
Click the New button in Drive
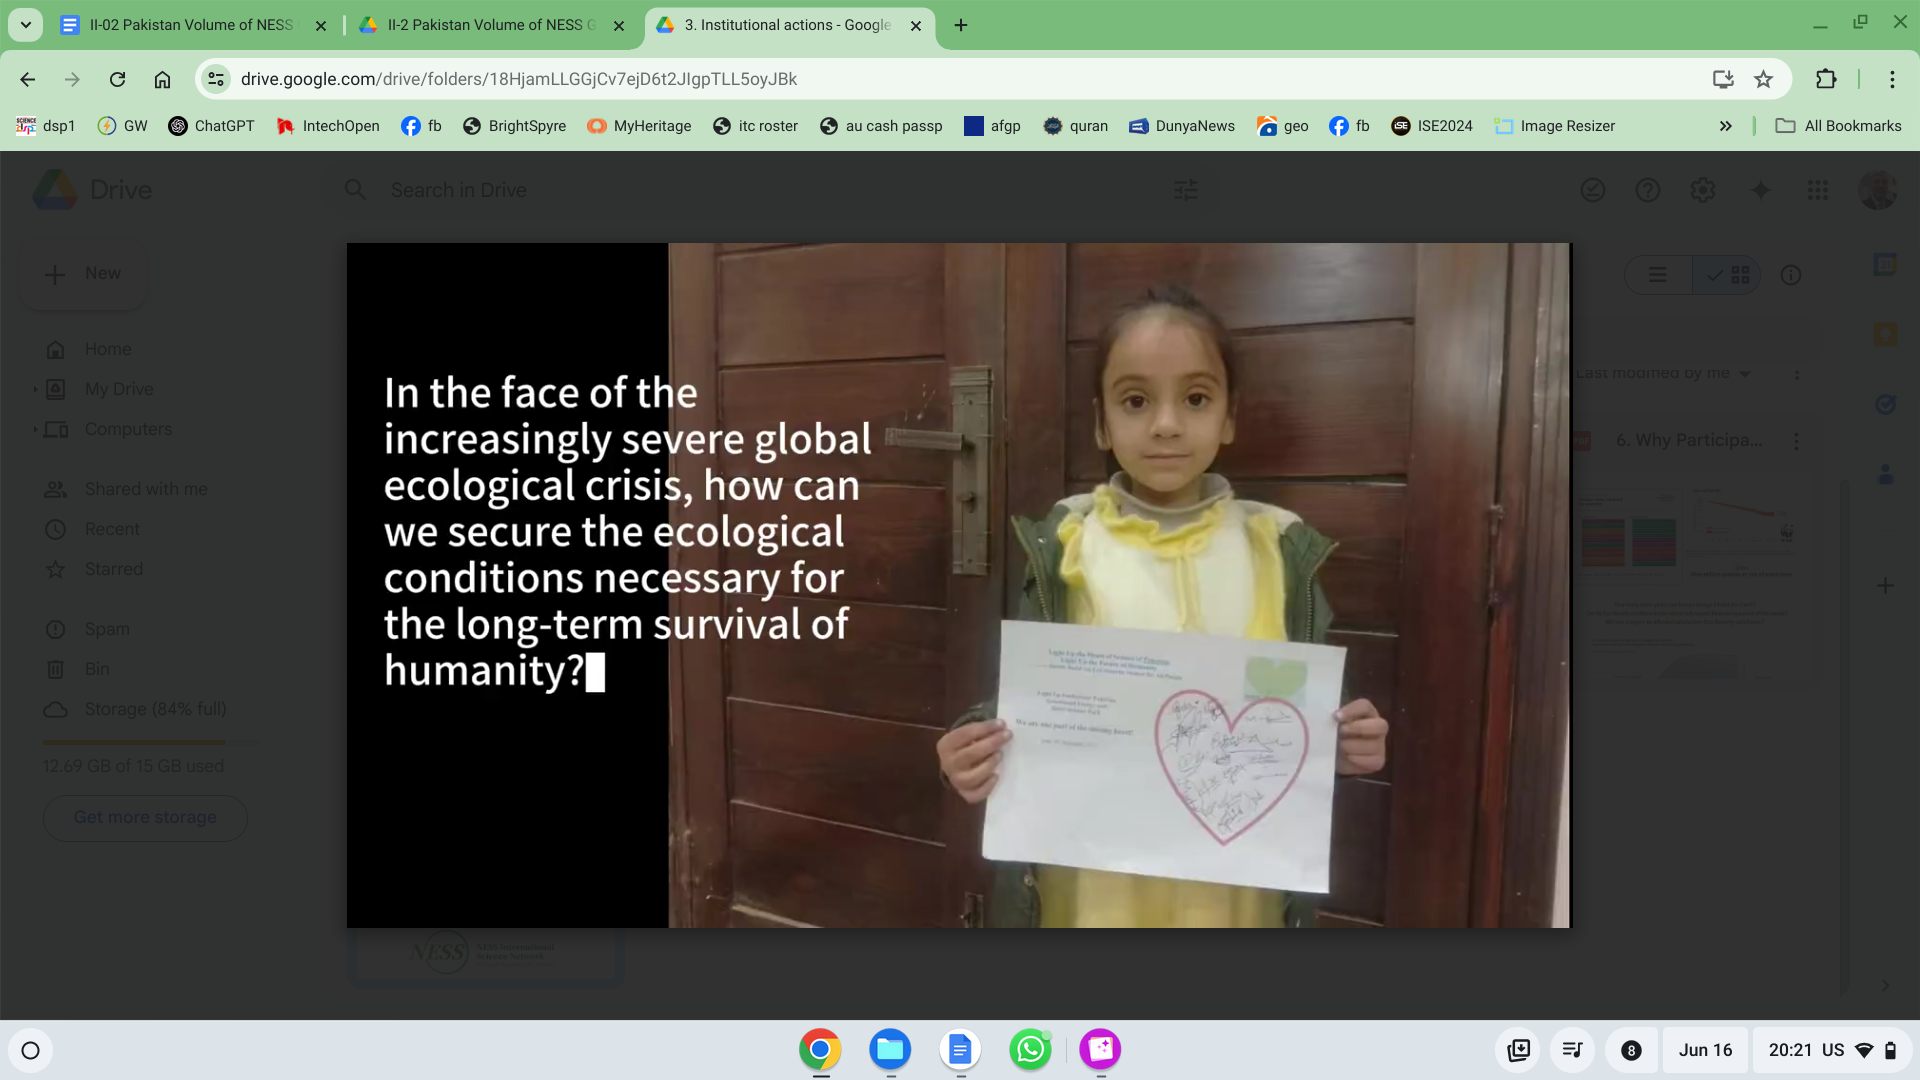(x=84, y=274)
